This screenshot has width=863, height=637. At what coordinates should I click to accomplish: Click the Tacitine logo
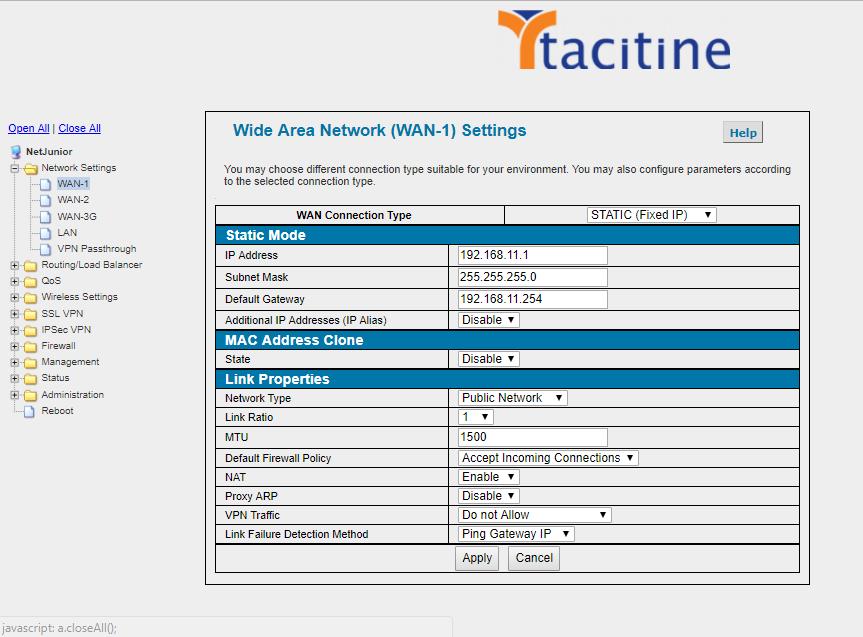click(612, 43)
